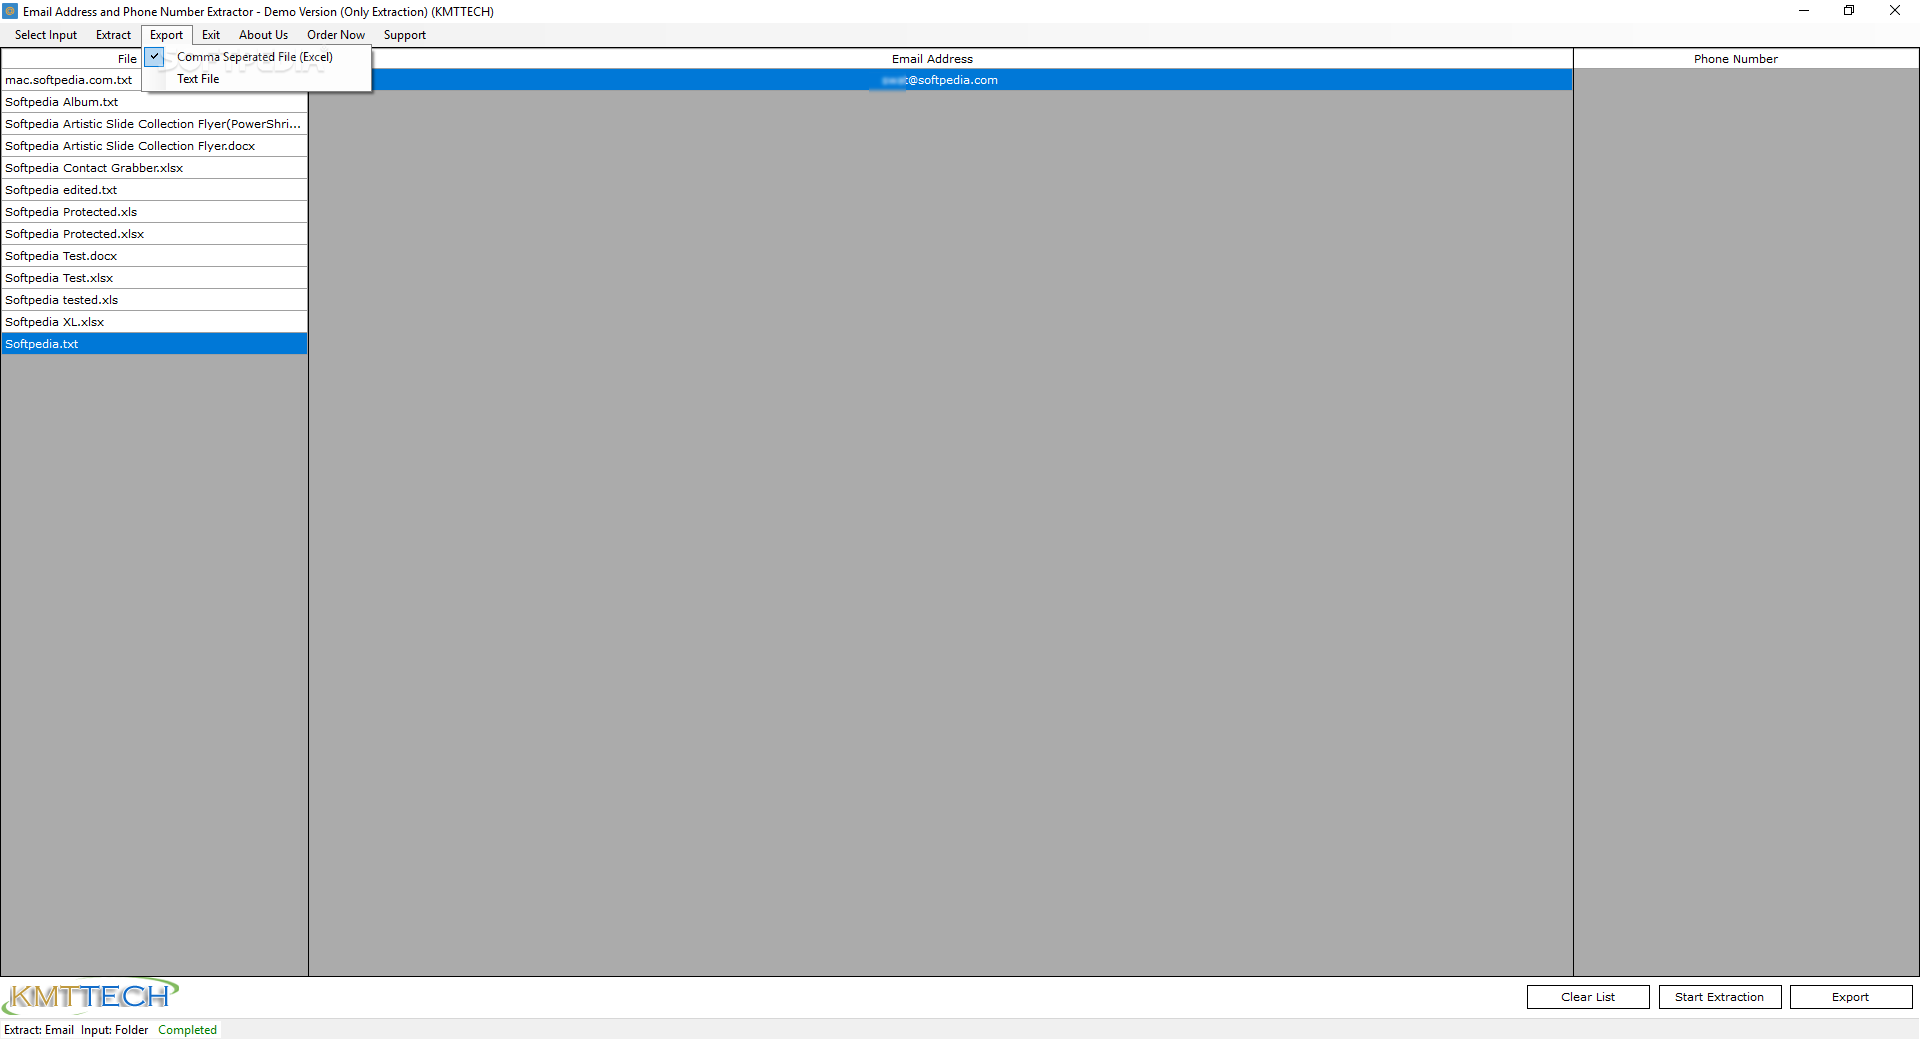1920x1040 pixels.
Task: Click the Completed status text
Action: pyautogui.click(x=187, y=1030)
